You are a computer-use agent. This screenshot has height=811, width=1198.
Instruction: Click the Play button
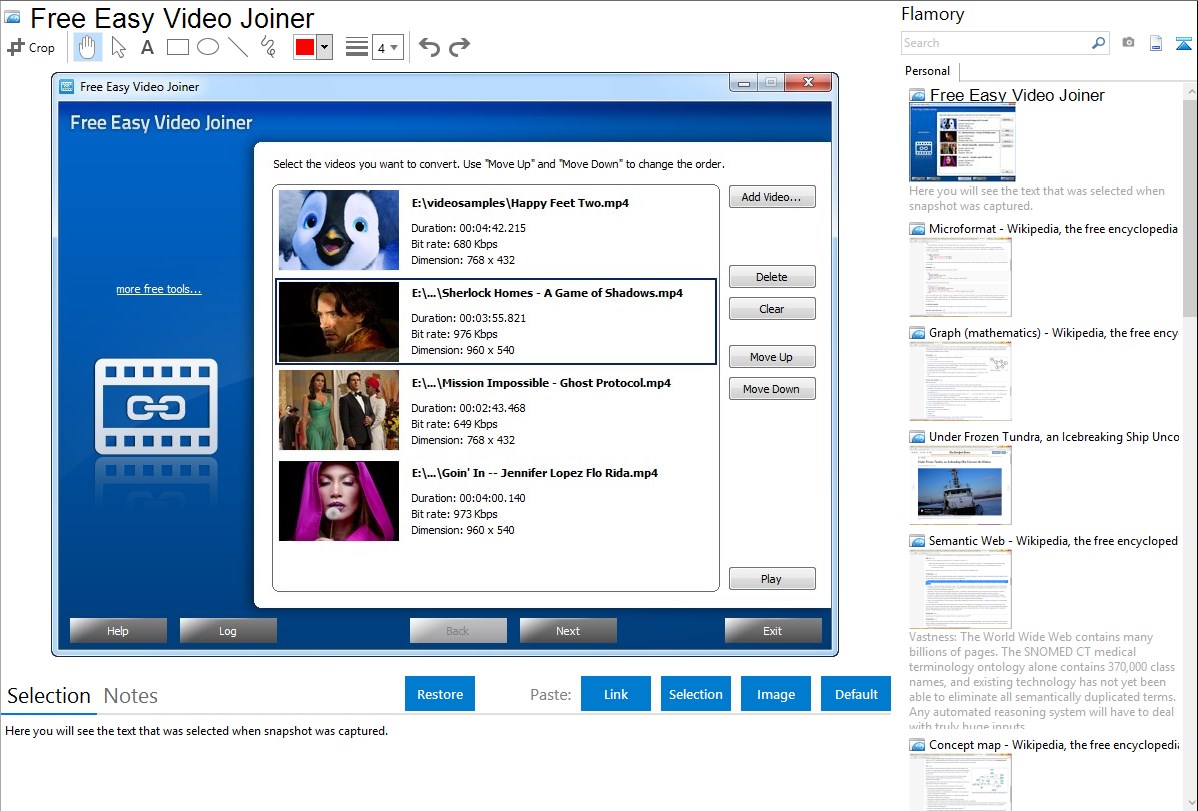pyautogui.click(x=772, y=579)
